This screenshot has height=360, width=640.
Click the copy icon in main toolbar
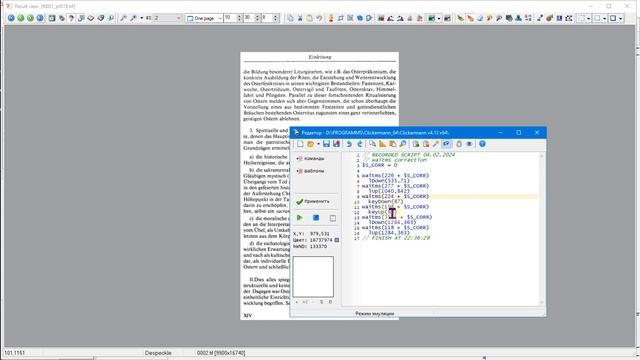290,18
